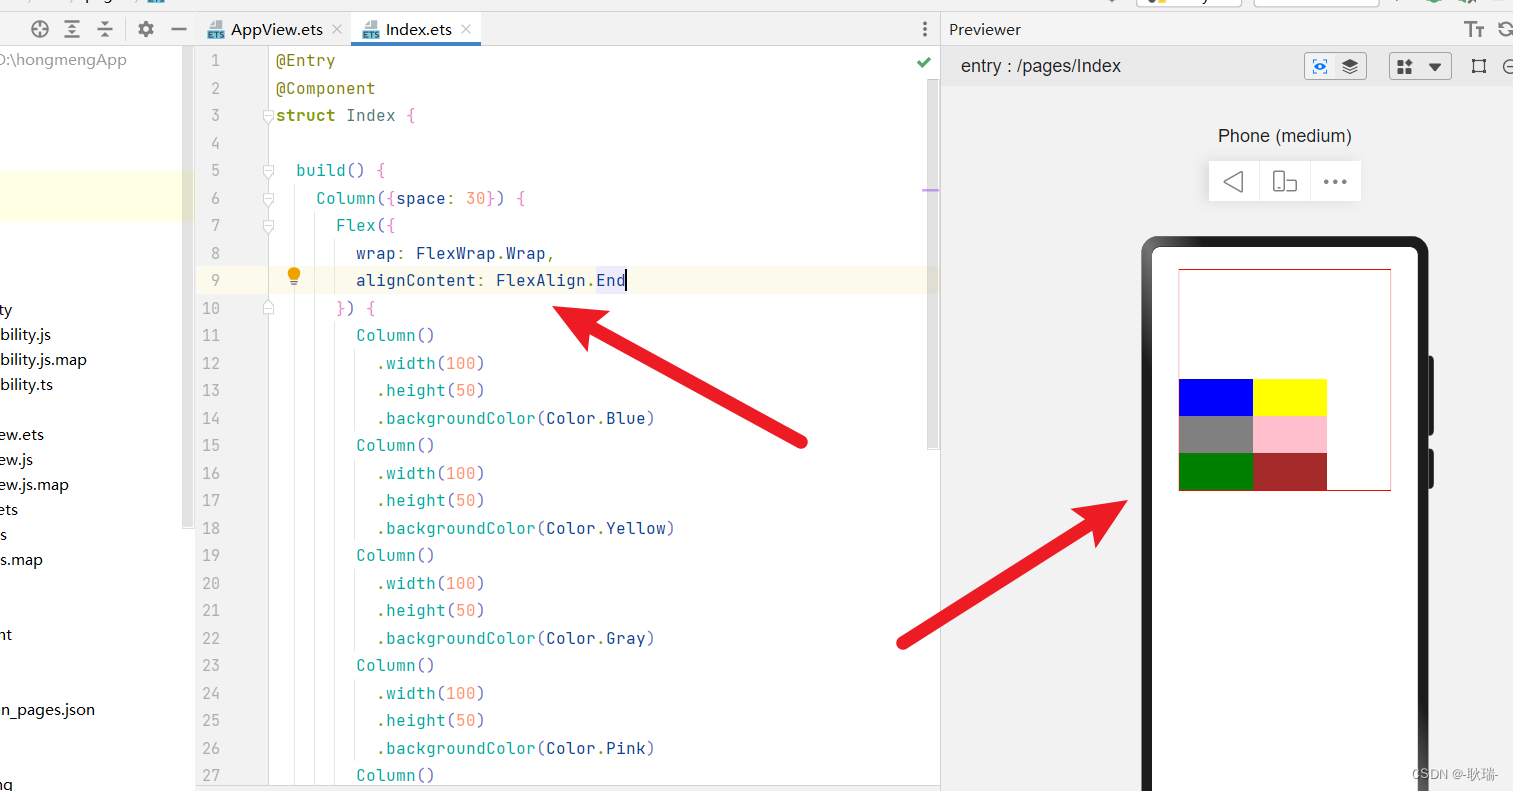
Task: Place cursor on @Entry decorator line
Action: (x=306, y=61)
